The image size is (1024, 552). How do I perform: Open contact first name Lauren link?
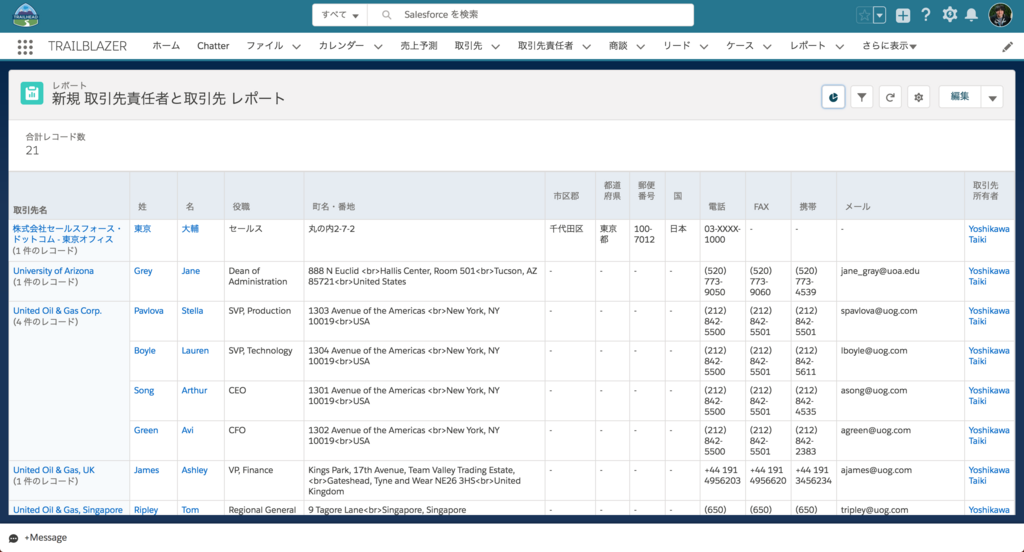(x=195, y=350)
